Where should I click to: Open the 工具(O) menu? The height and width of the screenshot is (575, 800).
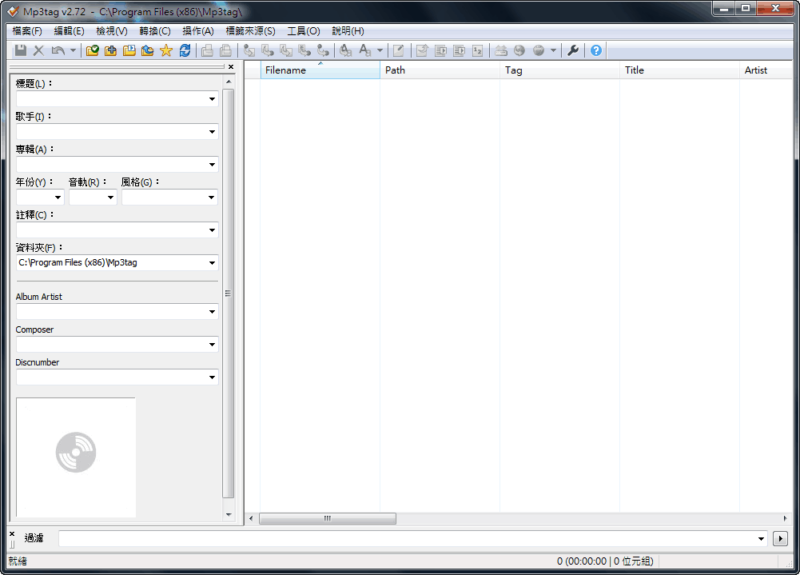point(304,31)
